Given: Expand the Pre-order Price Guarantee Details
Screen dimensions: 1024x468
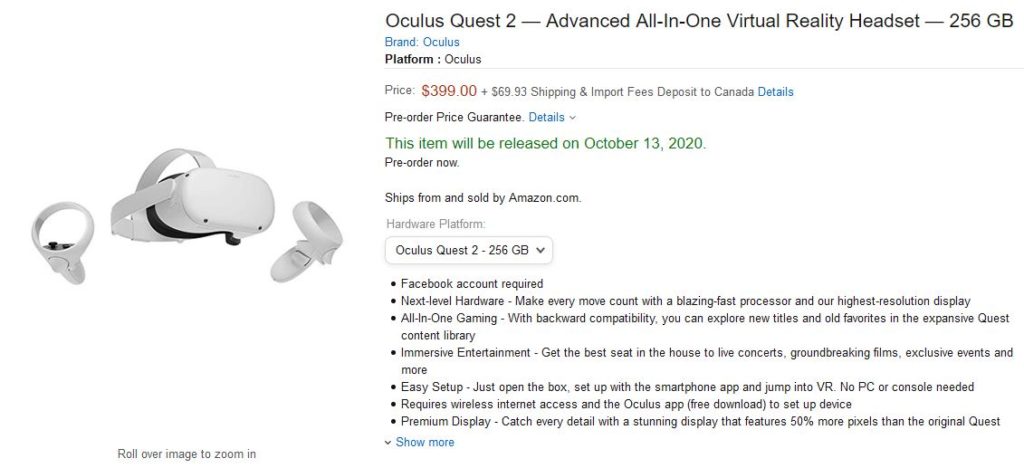Looking at the screenshot, I should 546,118.
